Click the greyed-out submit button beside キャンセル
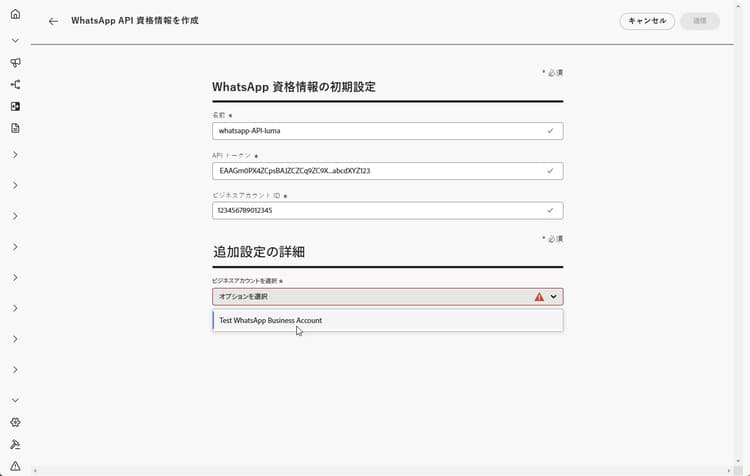 coord(700,21)
